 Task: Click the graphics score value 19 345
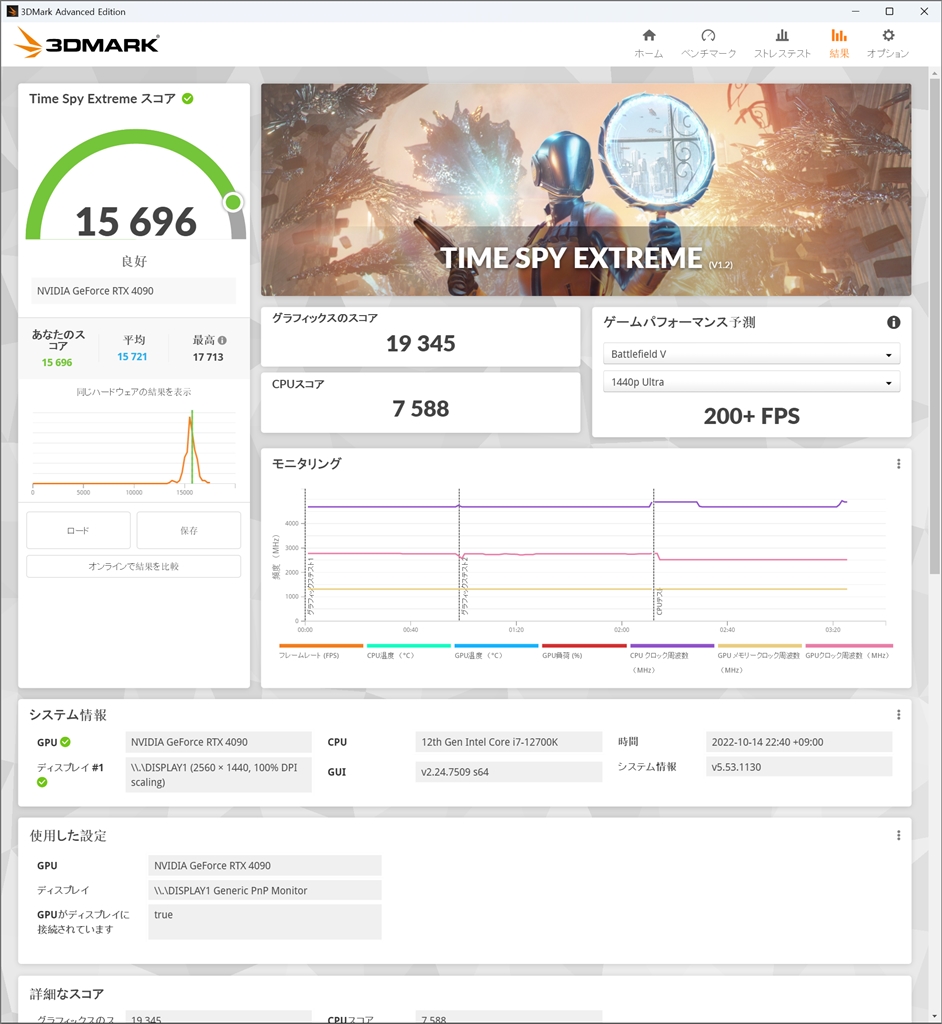(x=421, y=344)
